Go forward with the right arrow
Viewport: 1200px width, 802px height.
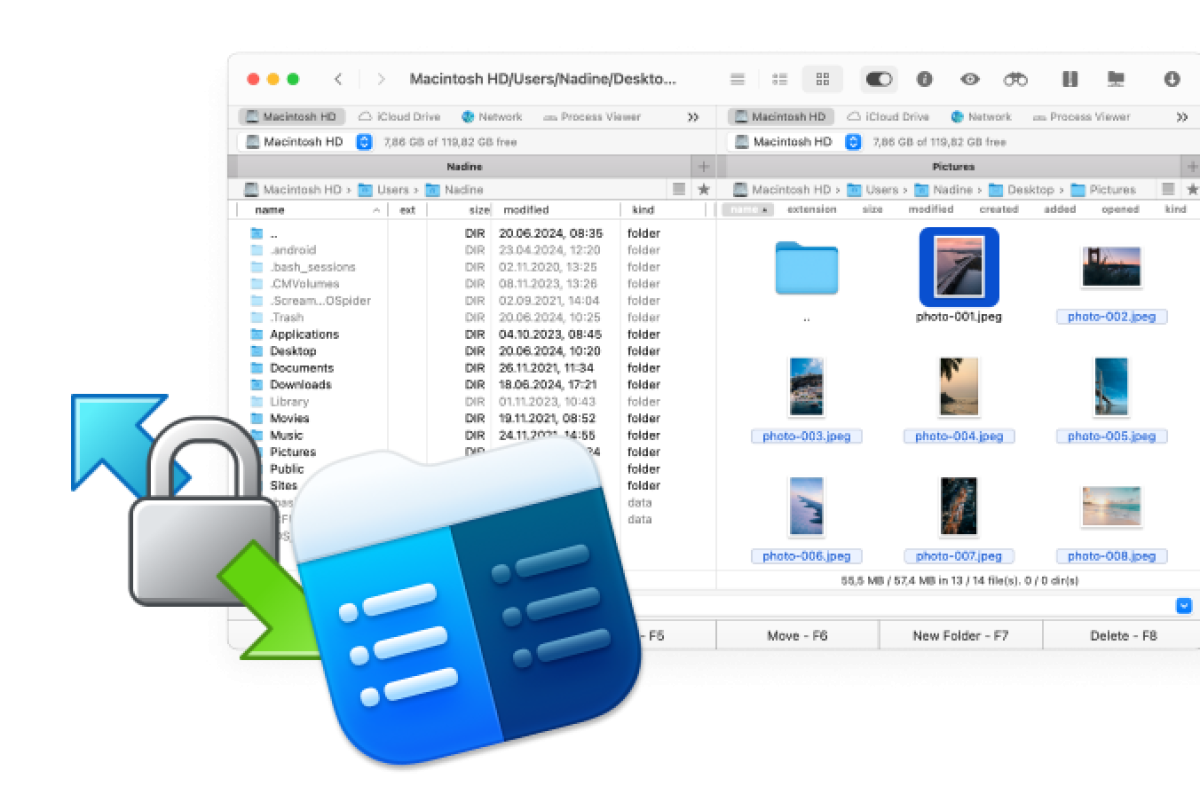click(381, 79)
